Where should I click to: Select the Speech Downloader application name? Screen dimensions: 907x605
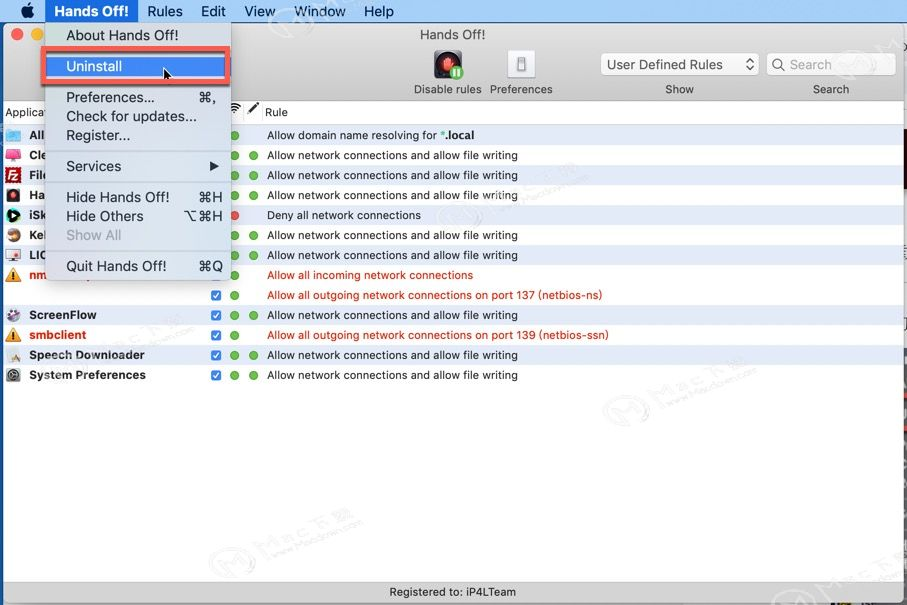click(x=87, y=355)
